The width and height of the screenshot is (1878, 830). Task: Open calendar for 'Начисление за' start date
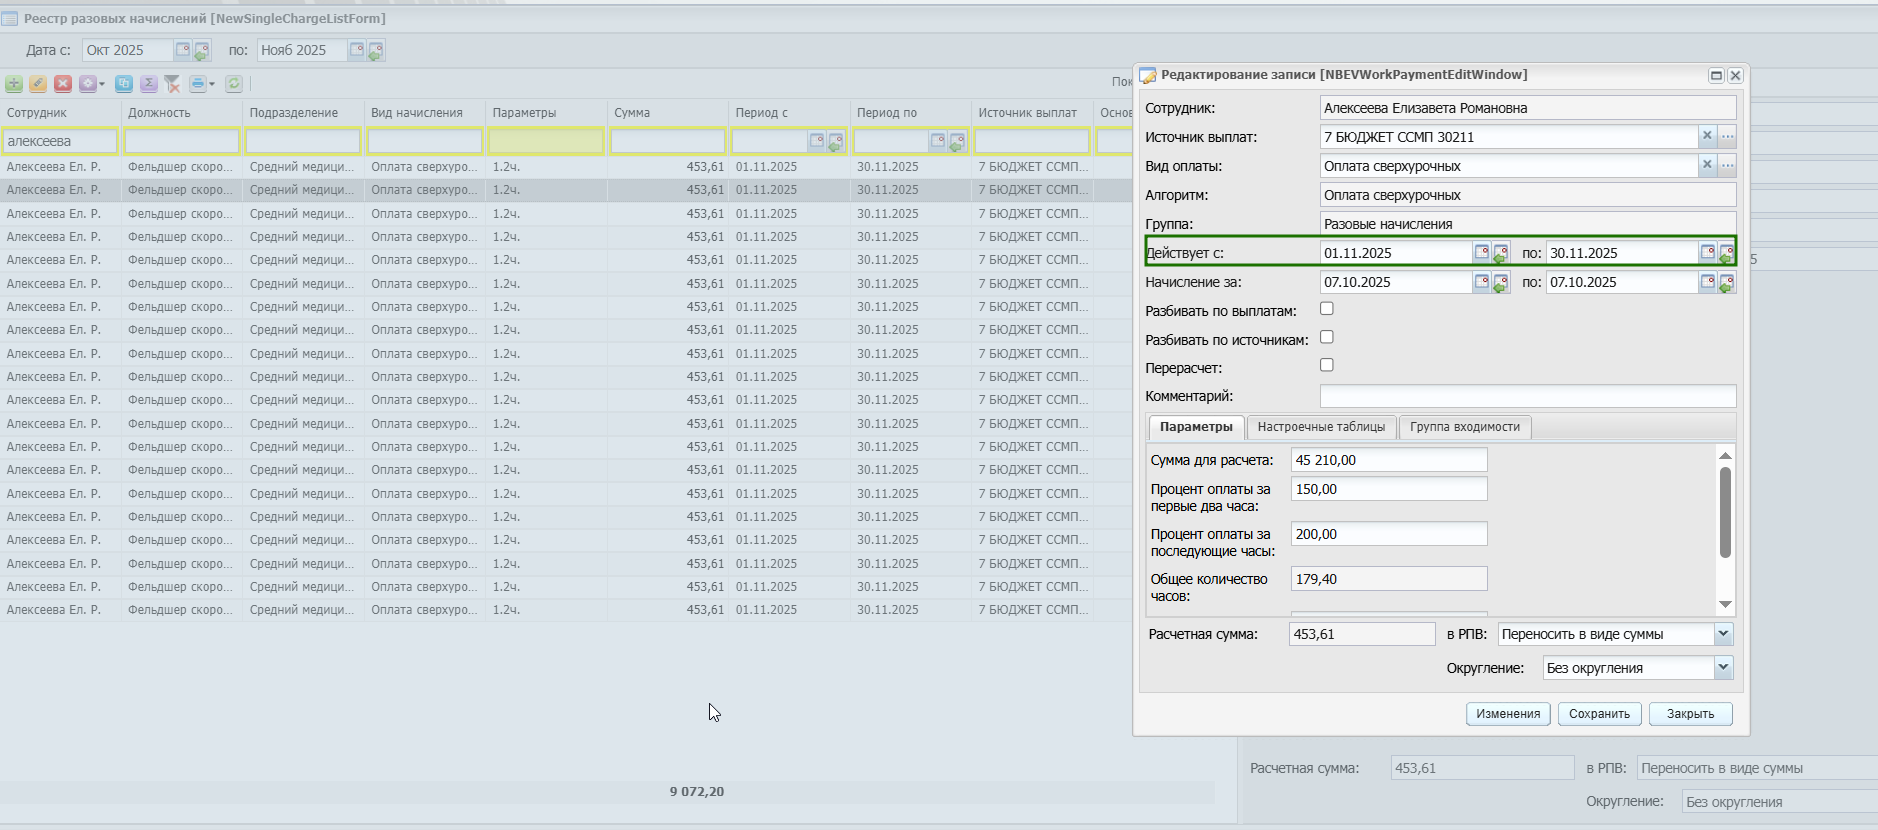point(1482,282)
